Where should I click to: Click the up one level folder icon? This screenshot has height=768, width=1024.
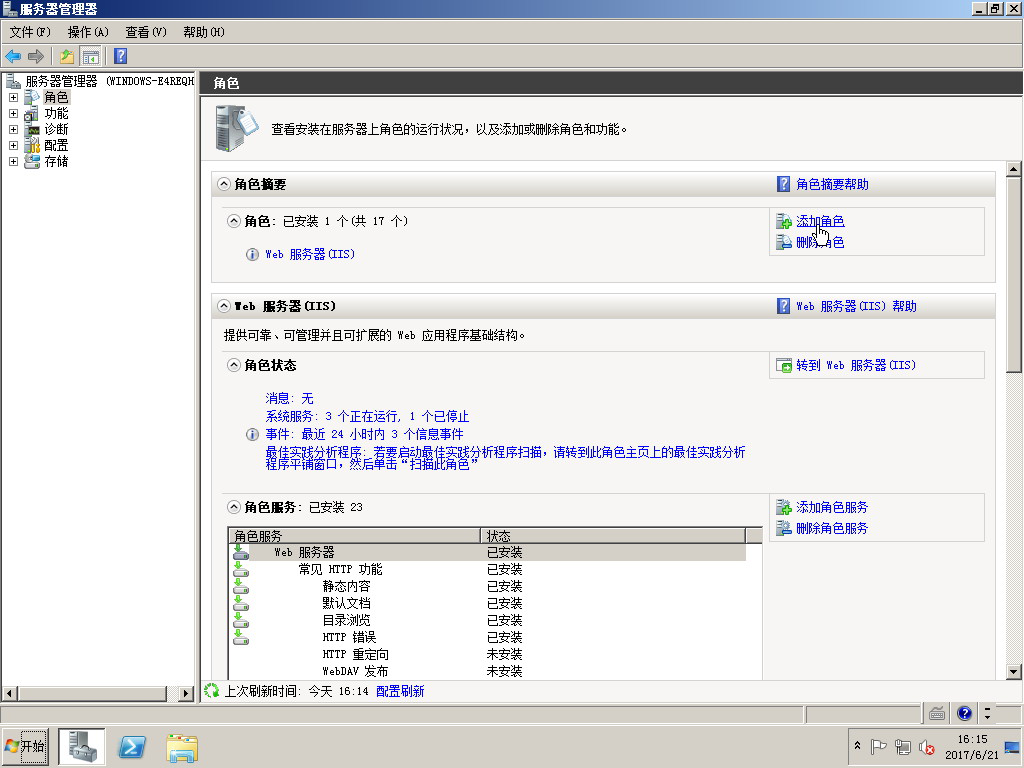[66, 57]
